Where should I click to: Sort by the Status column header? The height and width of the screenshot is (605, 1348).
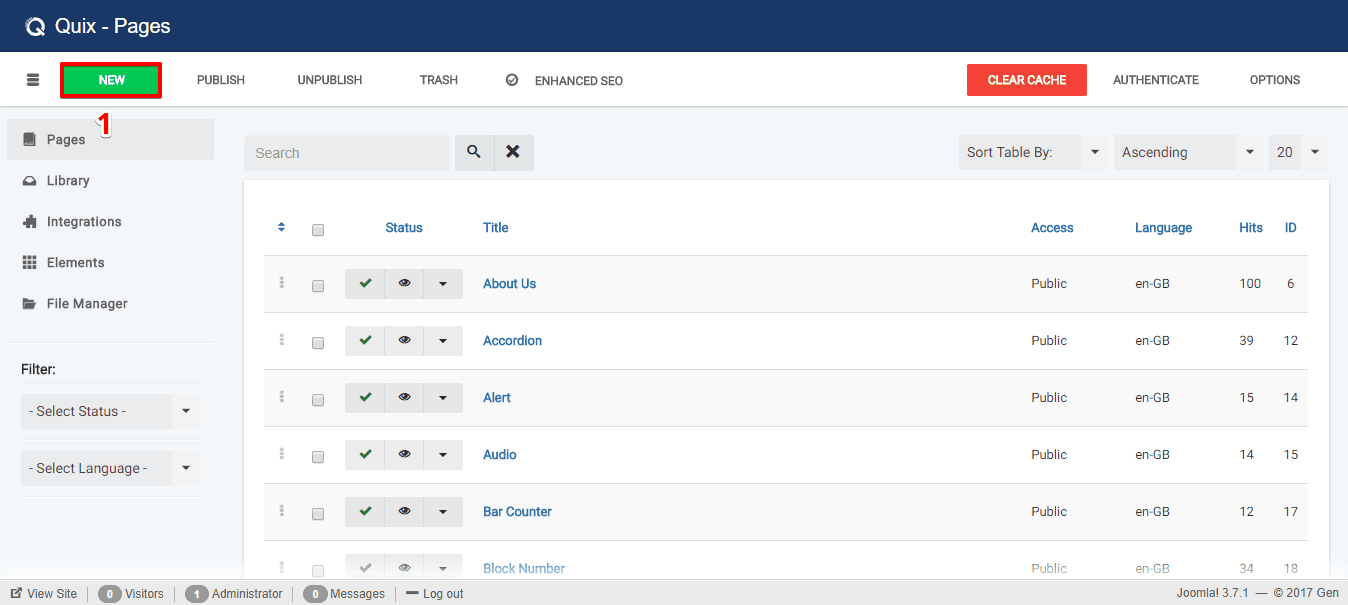tap(404, 228)
